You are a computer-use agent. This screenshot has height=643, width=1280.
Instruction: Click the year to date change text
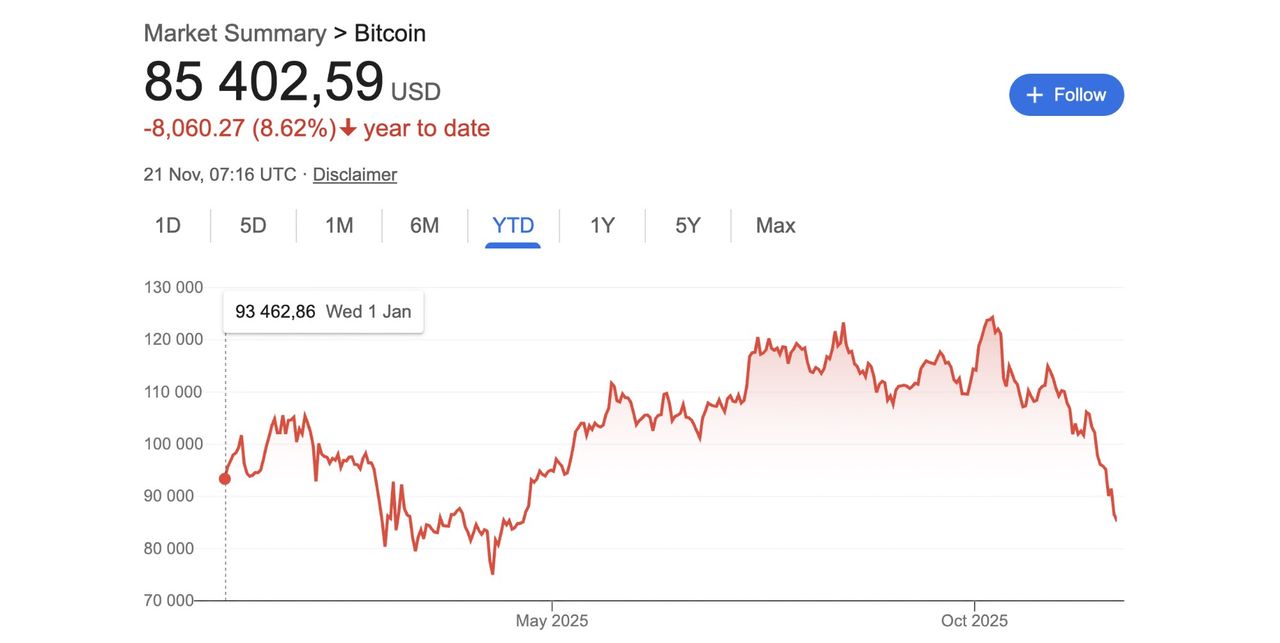[426, 129]
